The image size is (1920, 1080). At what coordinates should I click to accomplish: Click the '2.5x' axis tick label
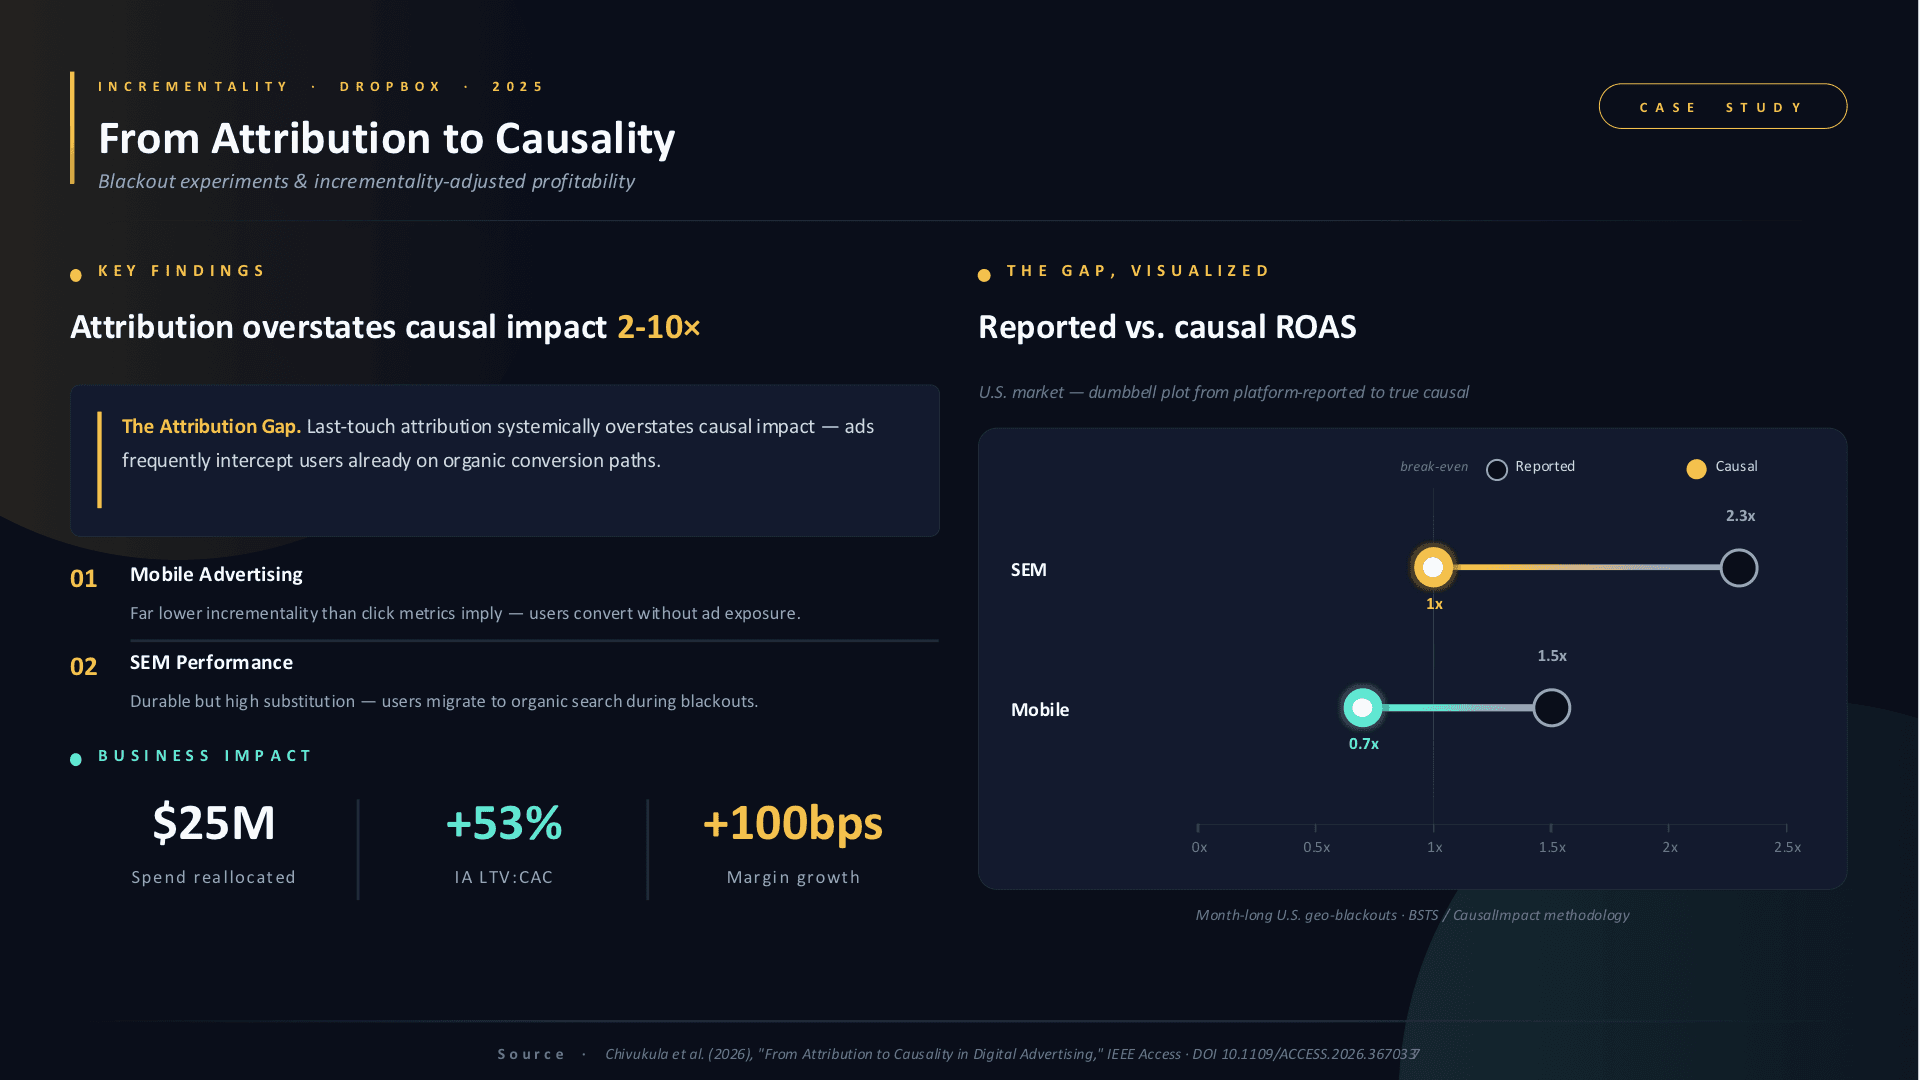pyautogui.click(x=1787, y=847)
